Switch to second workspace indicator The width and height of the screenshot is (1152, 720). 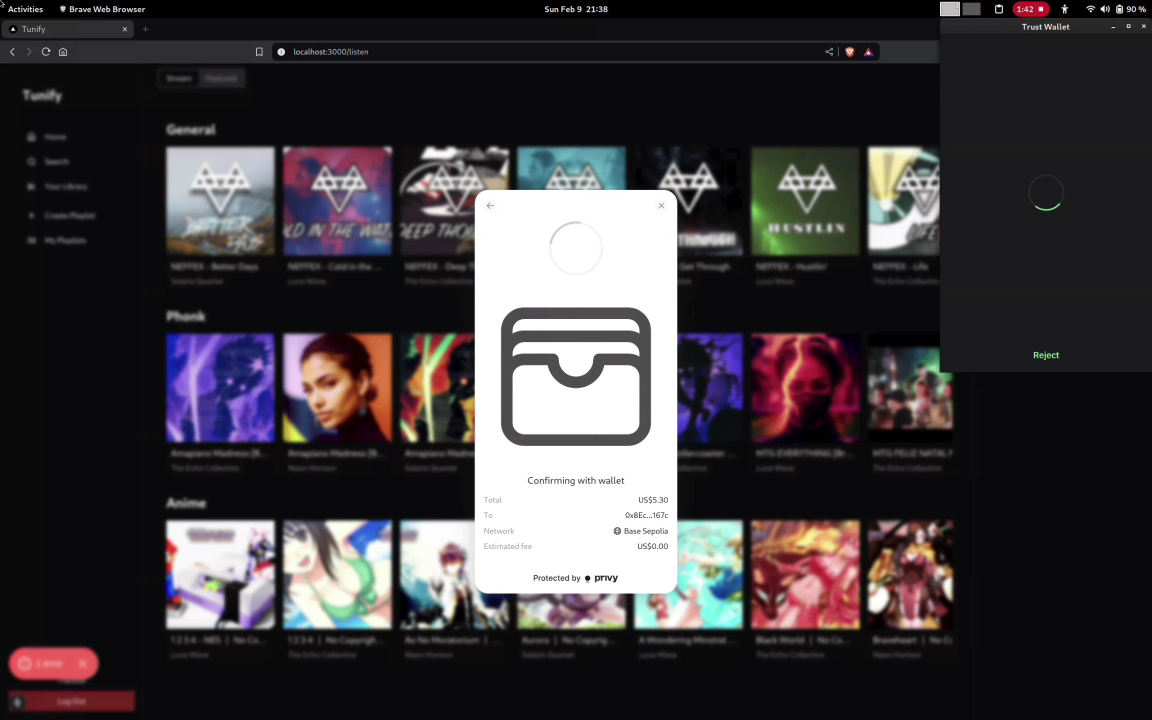click(971, 9)
